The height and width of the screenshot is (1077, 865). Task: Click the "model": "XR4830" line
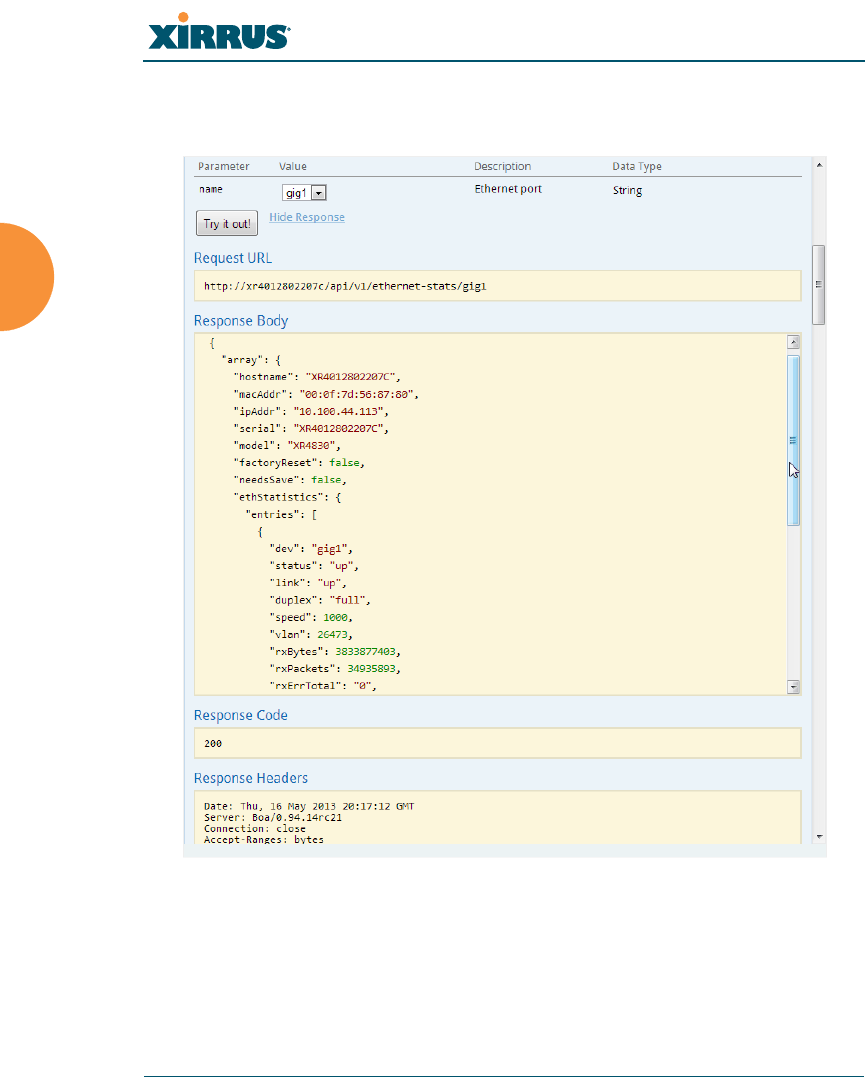click(287, 446)
